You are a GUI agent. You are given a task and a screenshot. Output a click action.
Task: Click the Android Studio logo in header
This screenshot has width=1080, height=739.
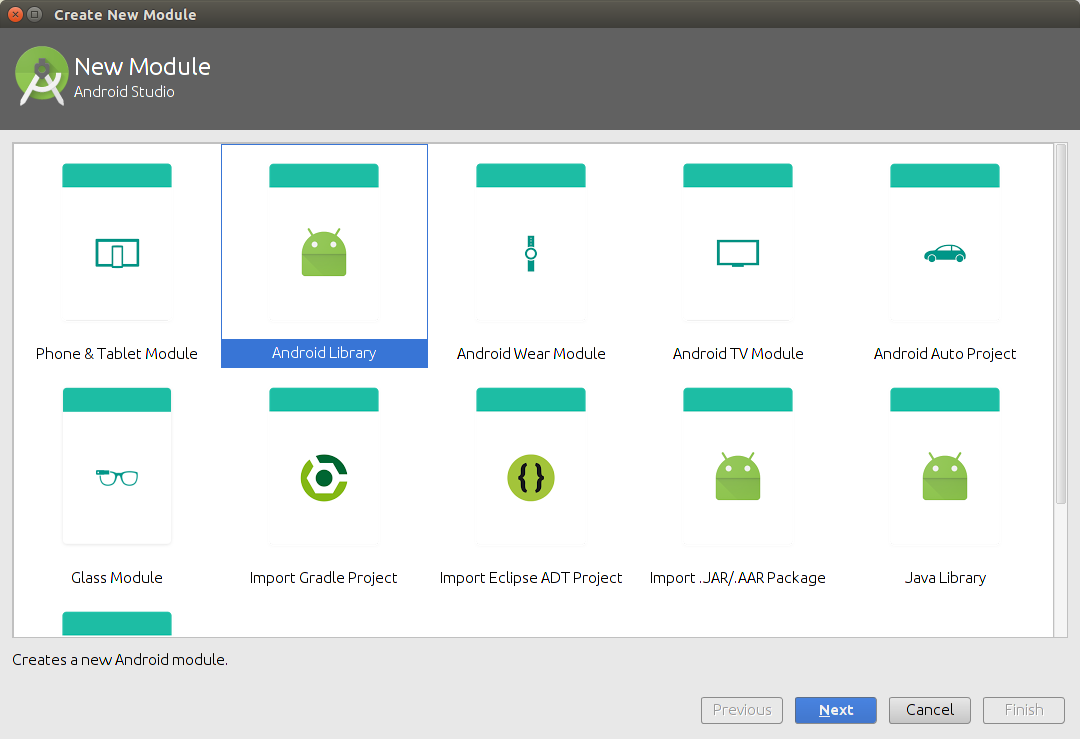click(x=41, y=76)
